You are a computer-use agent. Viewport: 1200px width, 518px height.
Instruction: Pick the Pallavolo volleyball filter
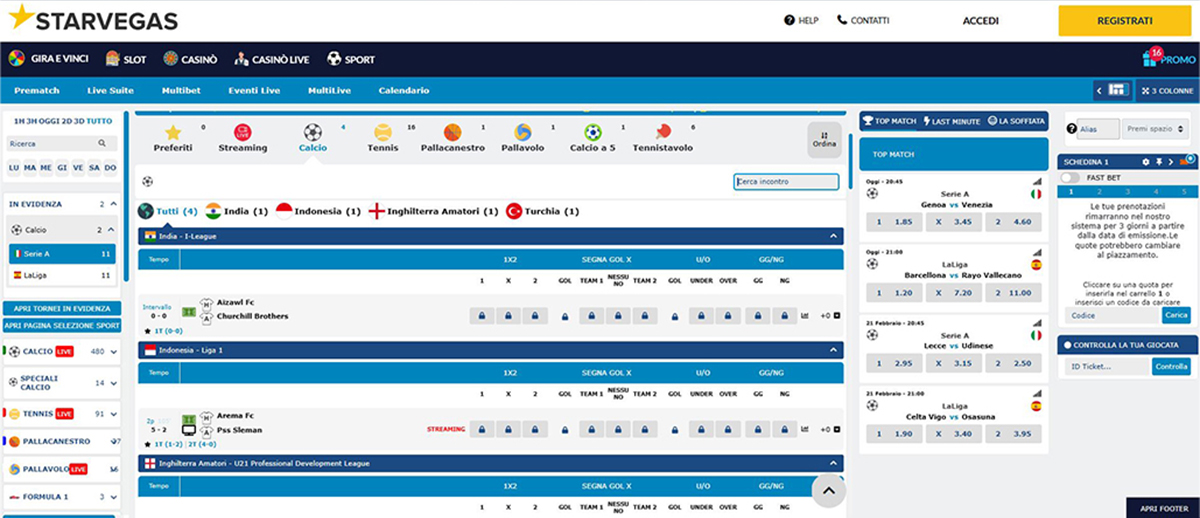[x=522, y=138]
